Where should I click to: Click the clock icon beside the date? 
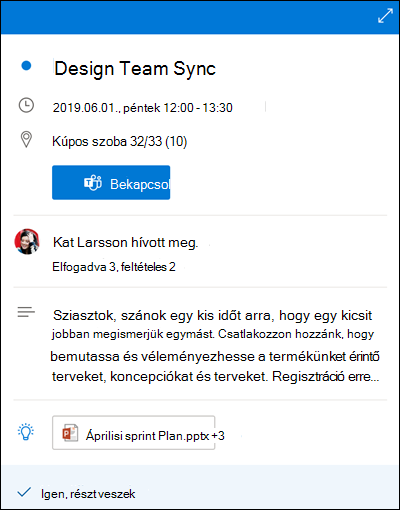[x=26, y=105]
